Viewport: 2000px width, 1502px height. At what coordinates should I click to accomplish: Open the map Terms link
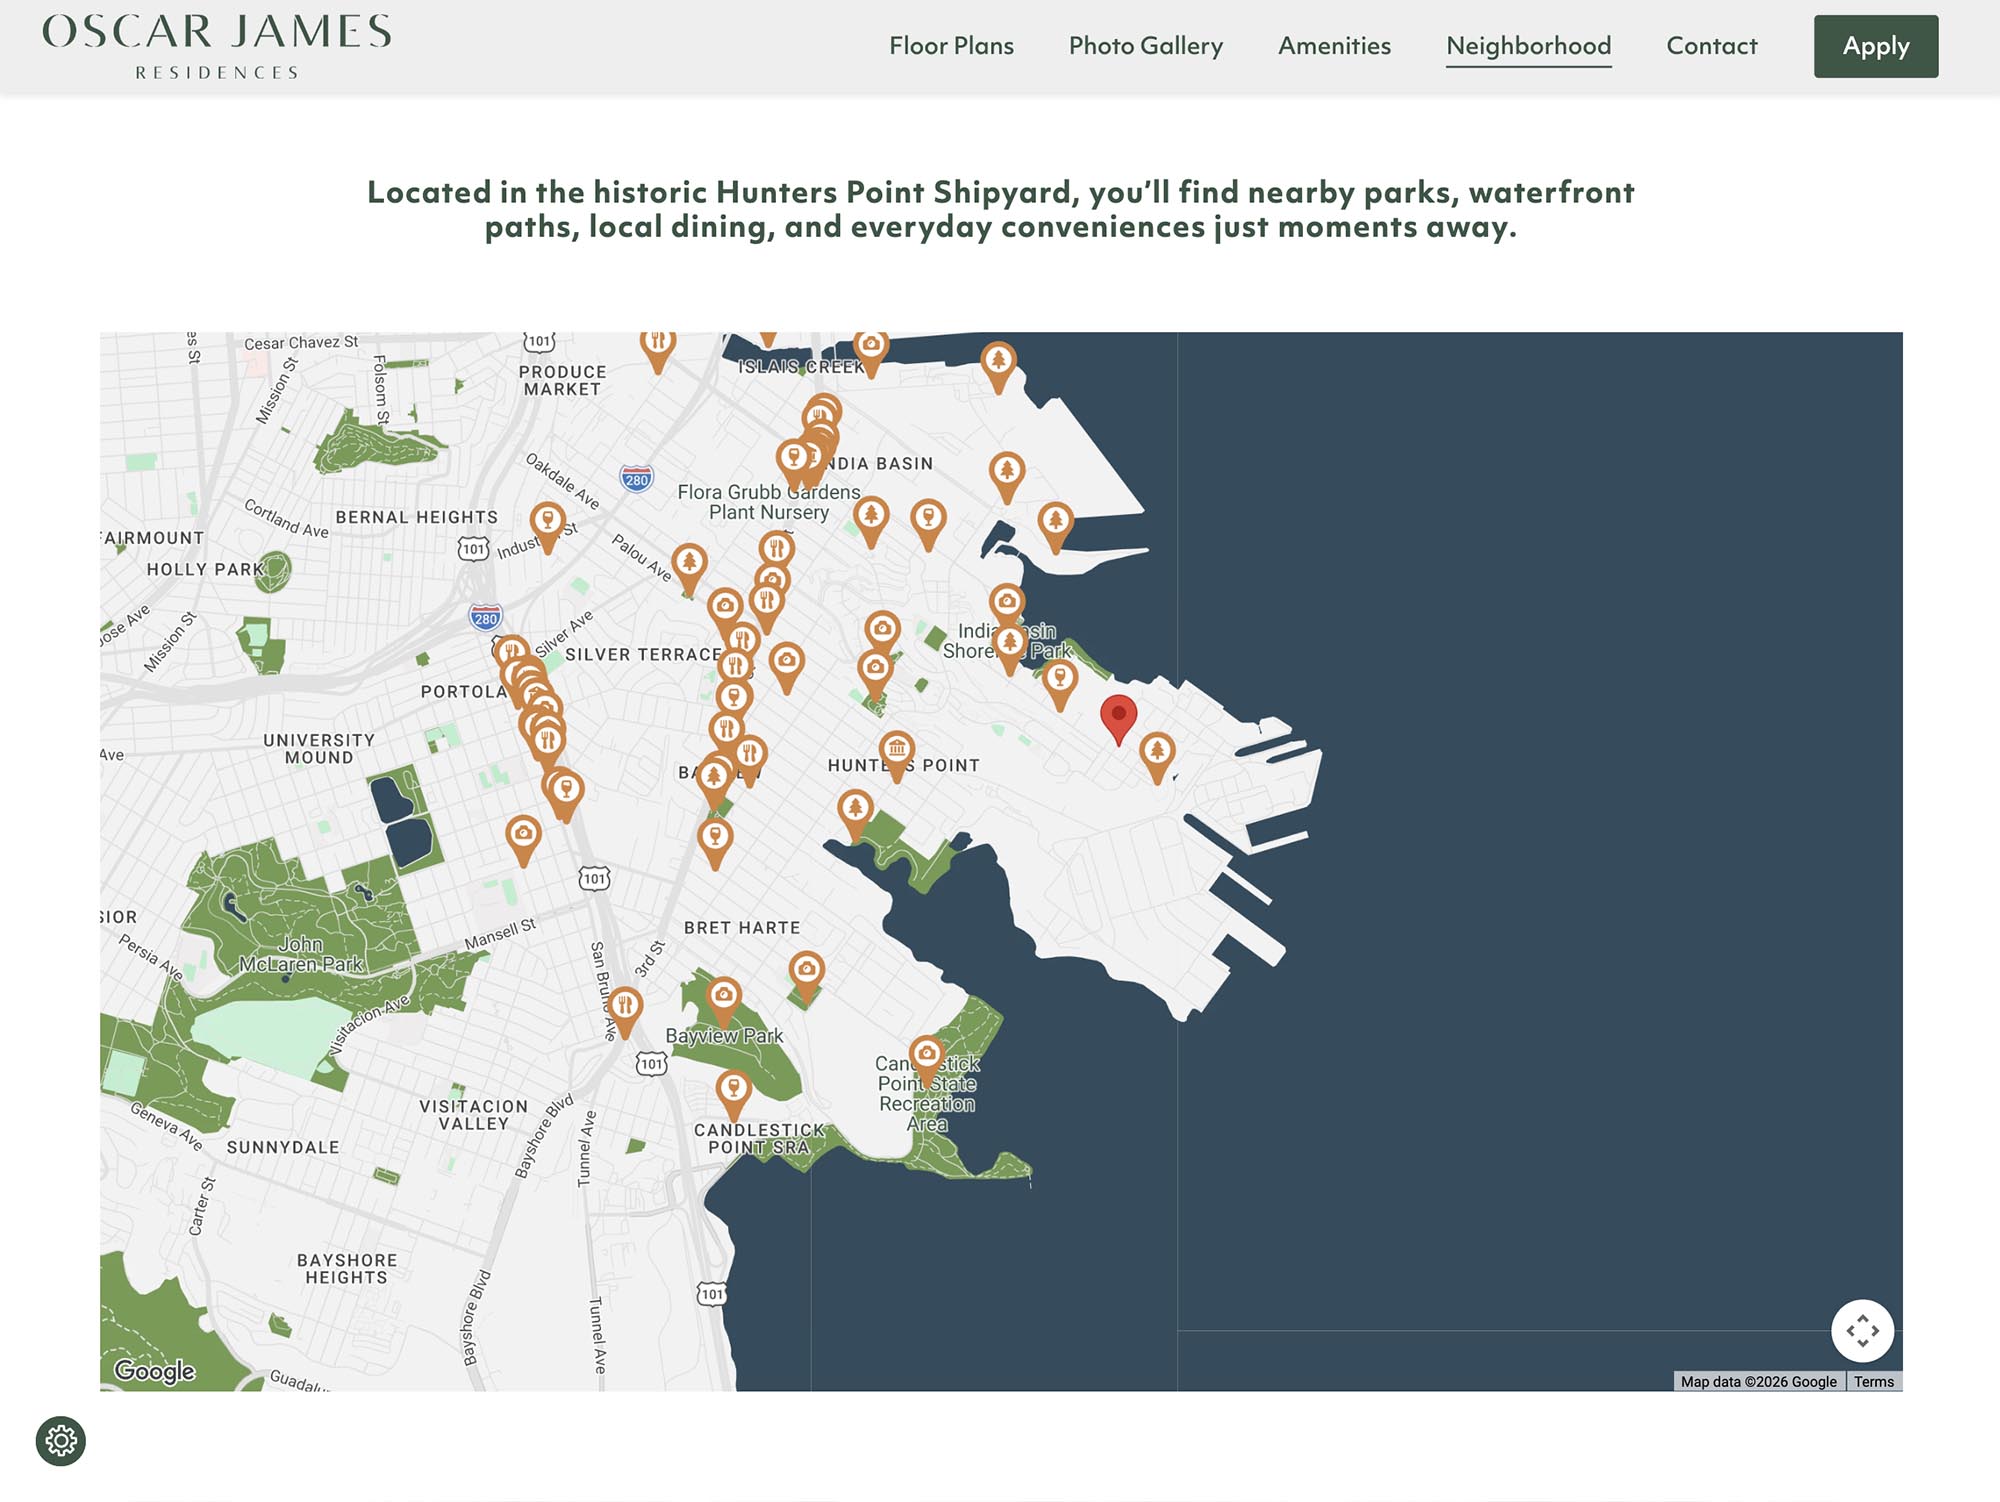[x=1873, y=1381]
